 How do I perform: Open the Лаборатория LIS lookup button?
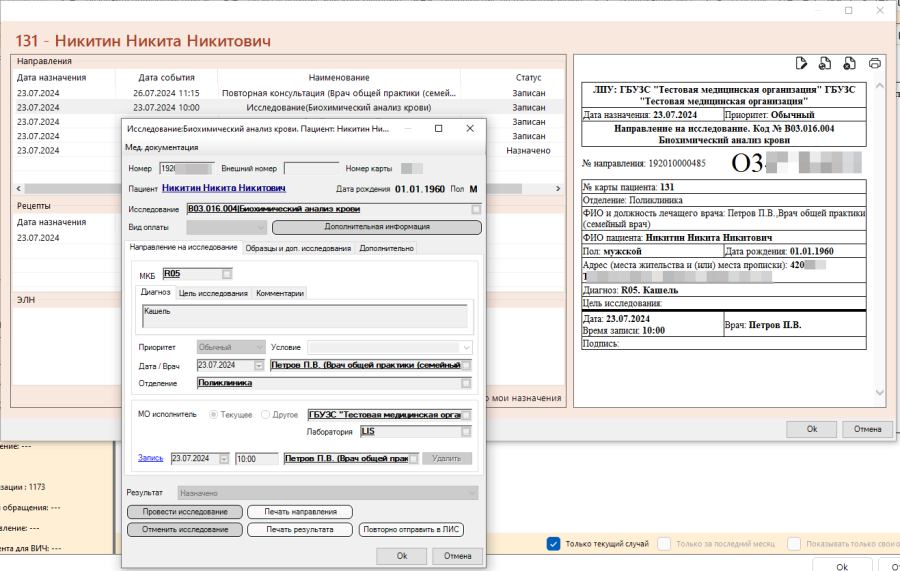pyautogui.click(x=466, y=432)
